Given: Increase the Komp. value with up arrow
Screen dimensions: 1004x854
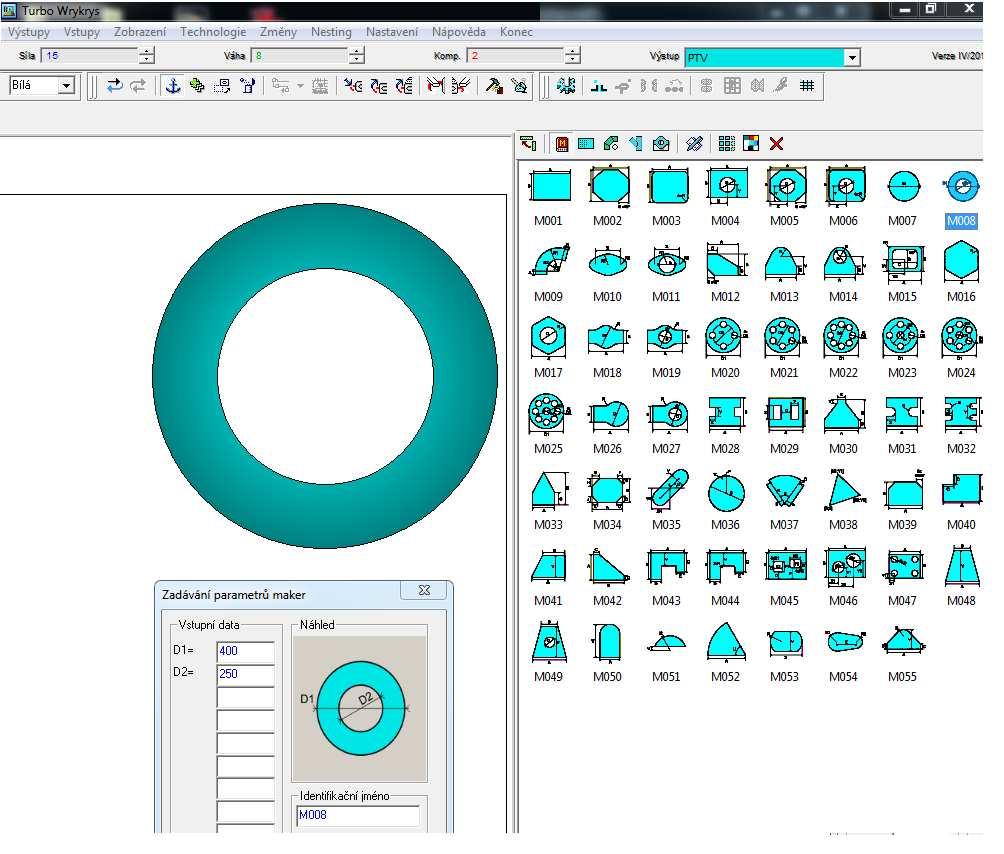Looking at the screenshot, I should pos(573,52).
